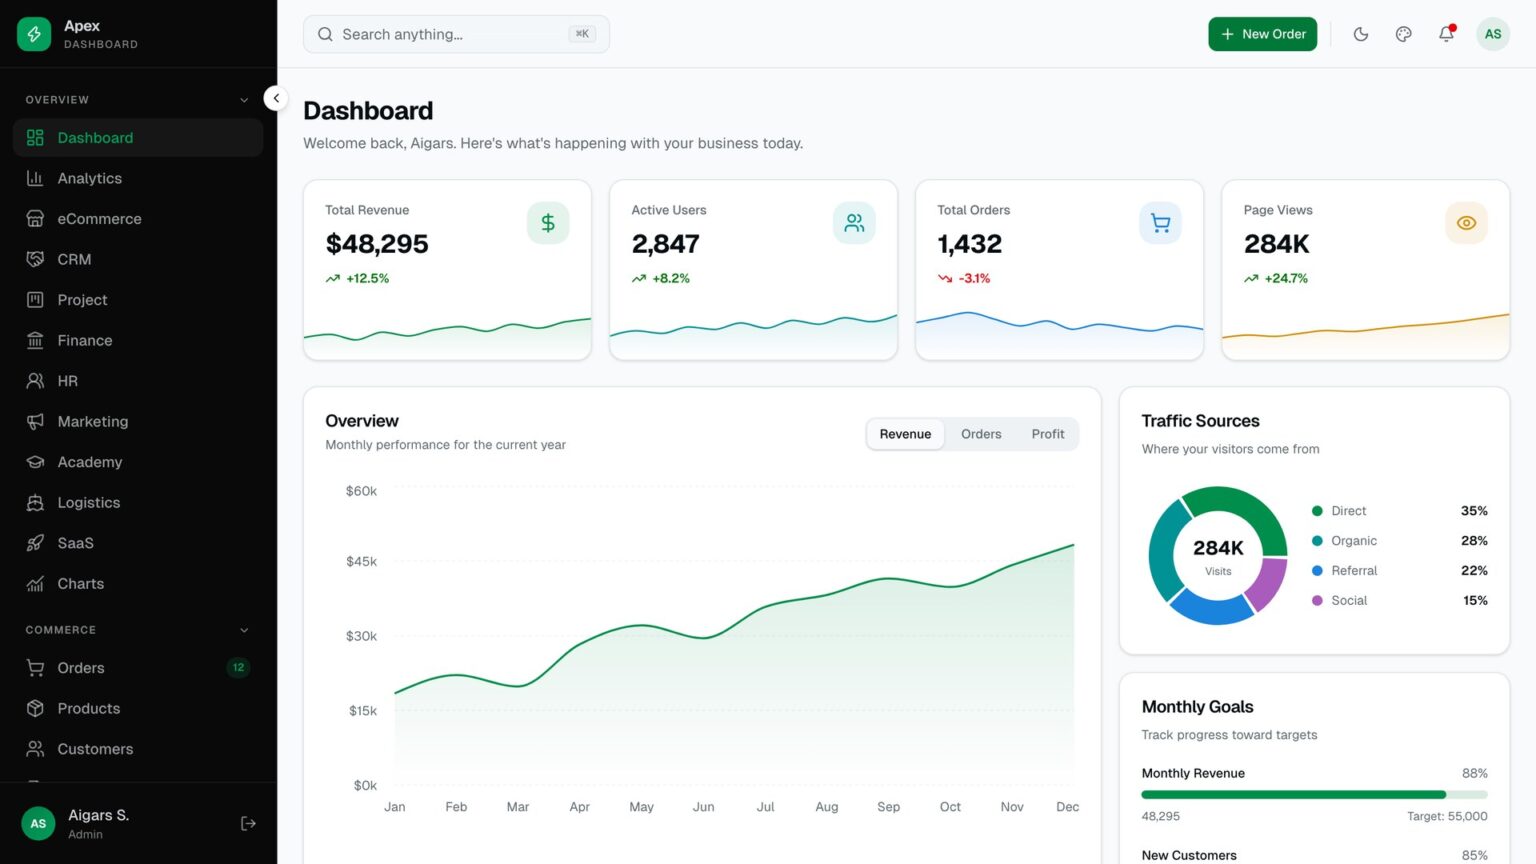The image size is (1536, 864).
Task: Click the purple Social legend dot
Action: click(1317, 601)
